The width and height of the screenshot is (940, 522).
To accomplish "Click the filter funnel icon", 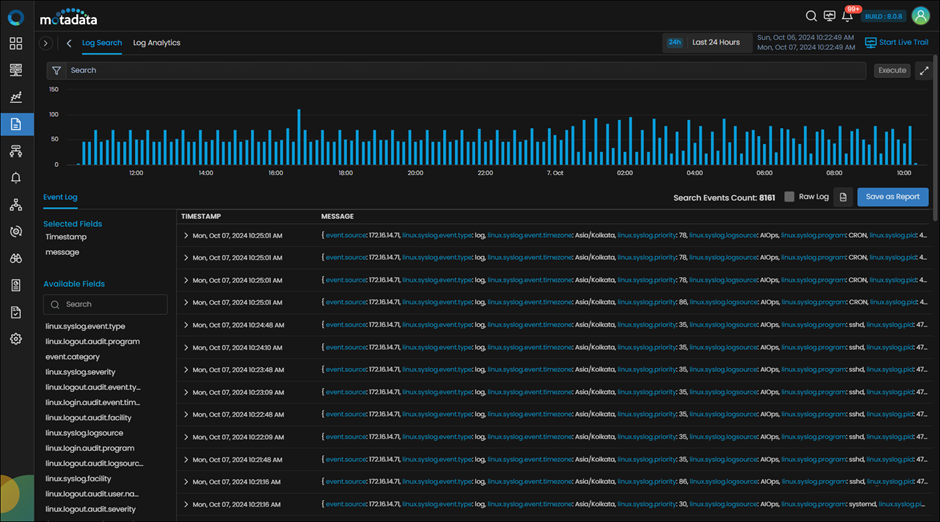I will [x=56, y=71].
